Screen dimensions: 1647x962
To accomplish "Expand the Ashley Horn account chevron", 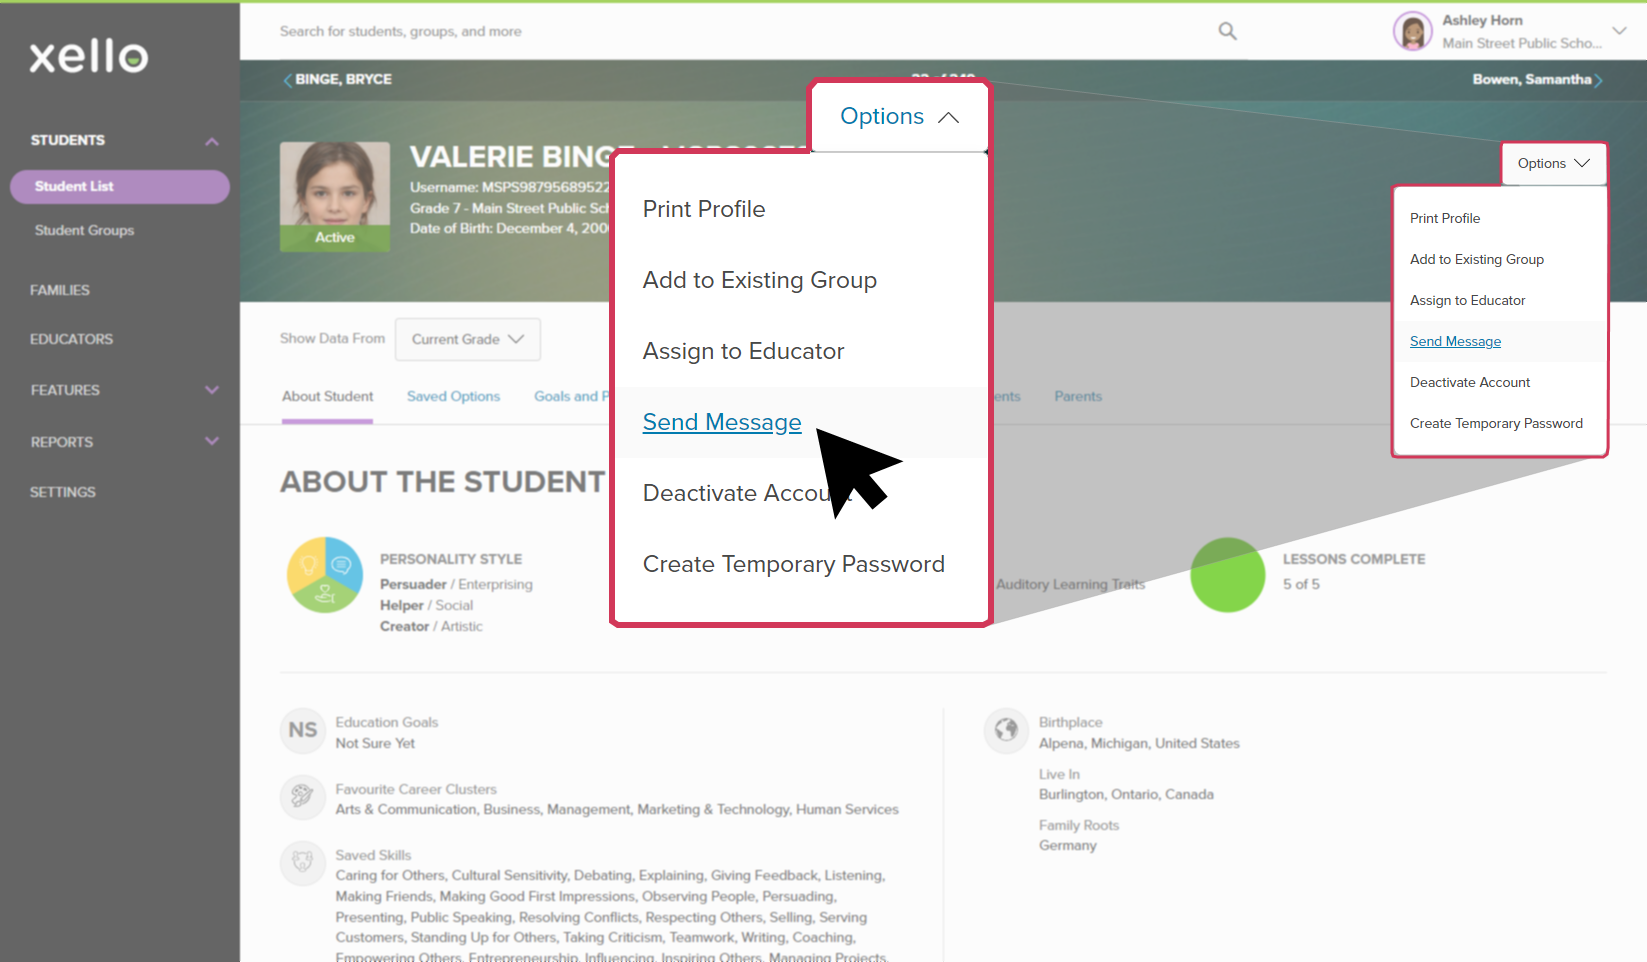I will click(1619, 31).
